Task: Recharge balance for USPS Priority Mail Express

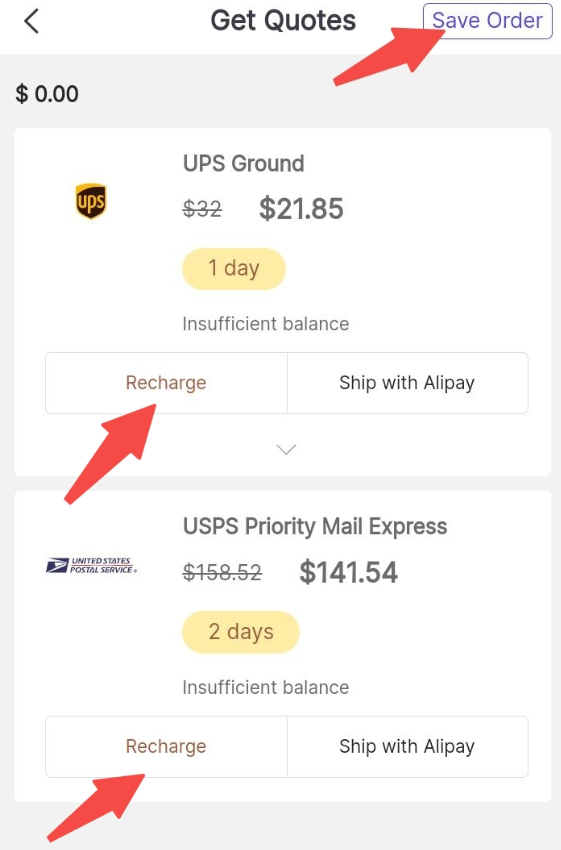Action: (166, 746)
